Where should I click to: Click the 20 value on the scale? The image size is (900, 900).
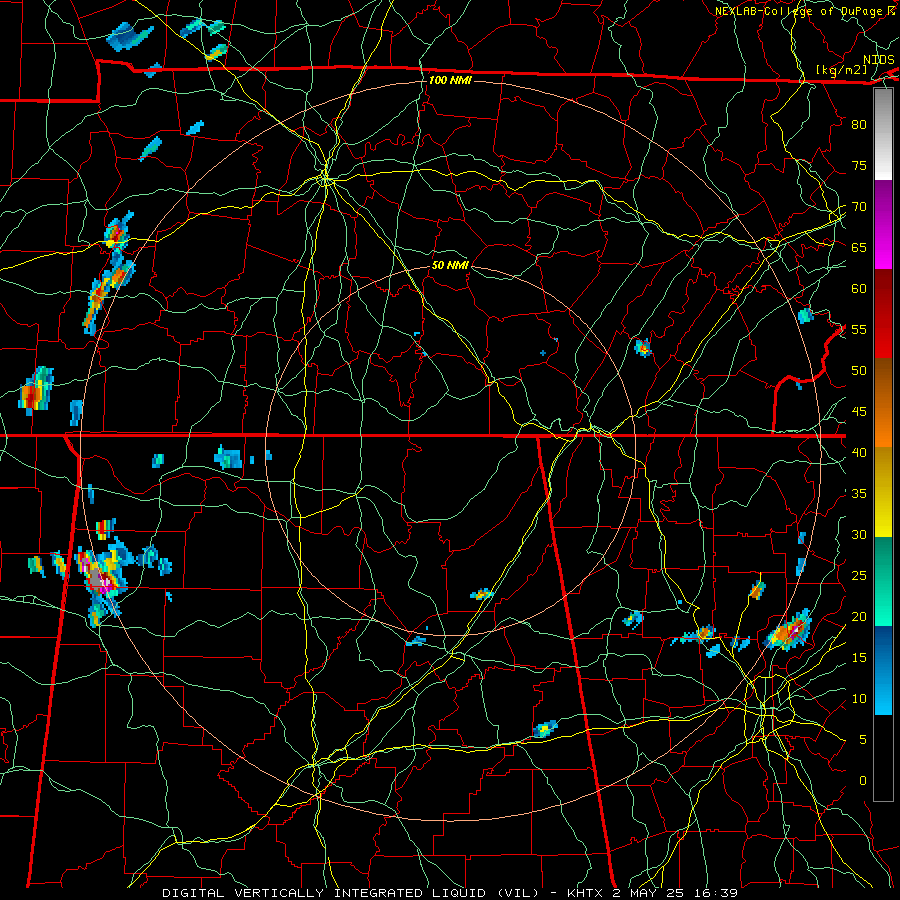[859, 616]
